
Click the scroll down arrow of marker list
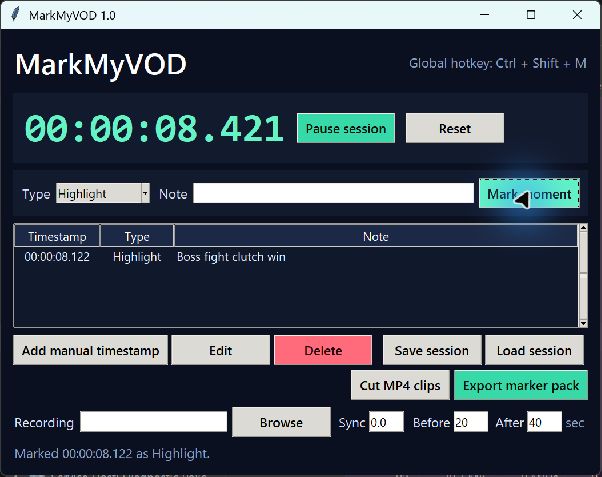point(583,323)
